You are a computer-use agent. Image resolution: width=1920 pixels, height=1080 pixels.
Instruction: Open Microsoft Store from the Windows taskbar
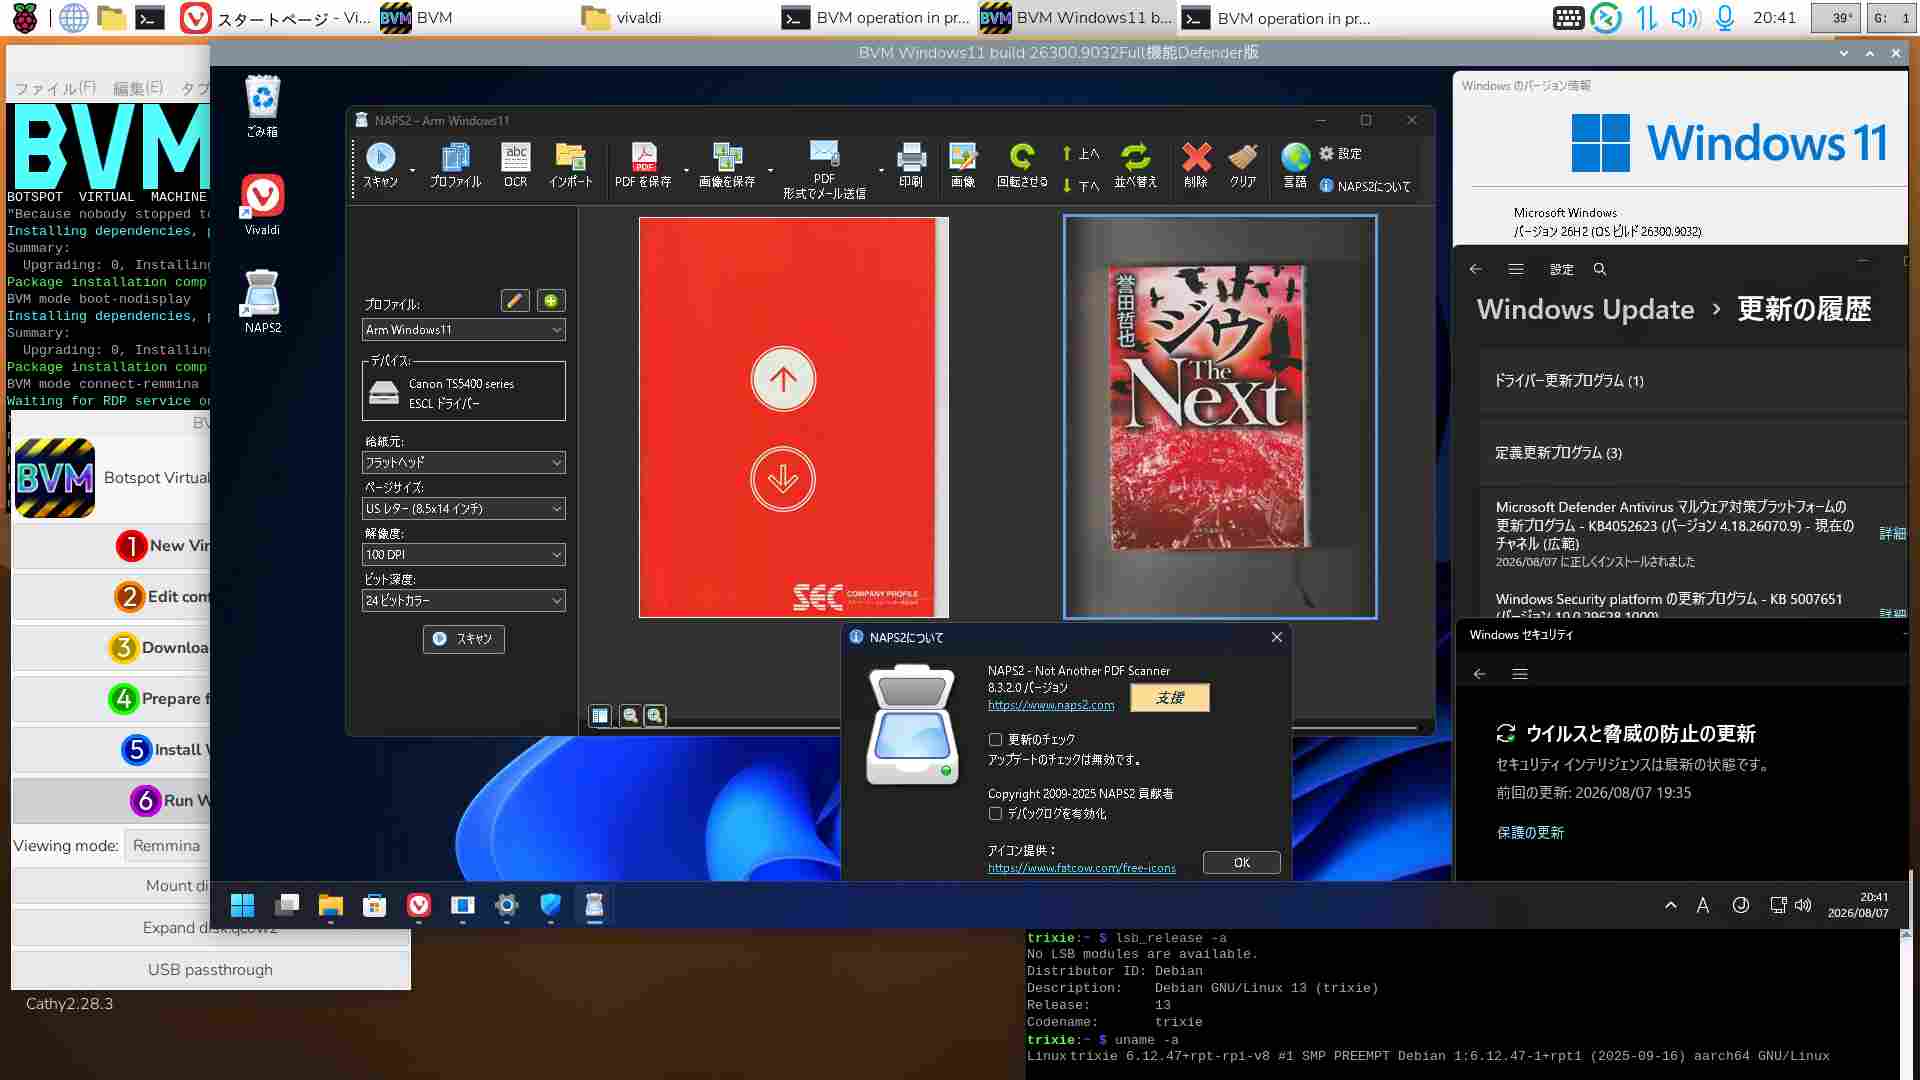pos(374,906)
